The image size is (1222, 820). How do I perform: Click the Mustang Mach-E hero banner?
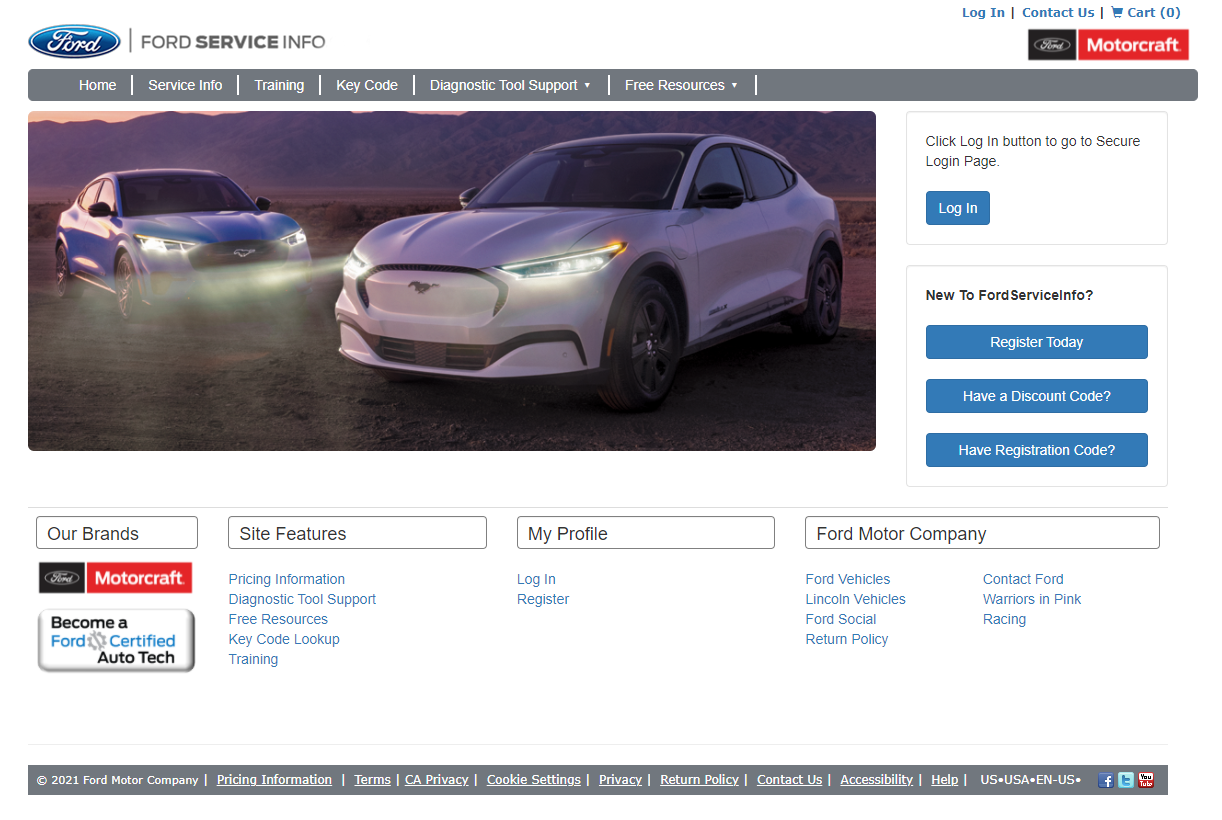point(451,281)
